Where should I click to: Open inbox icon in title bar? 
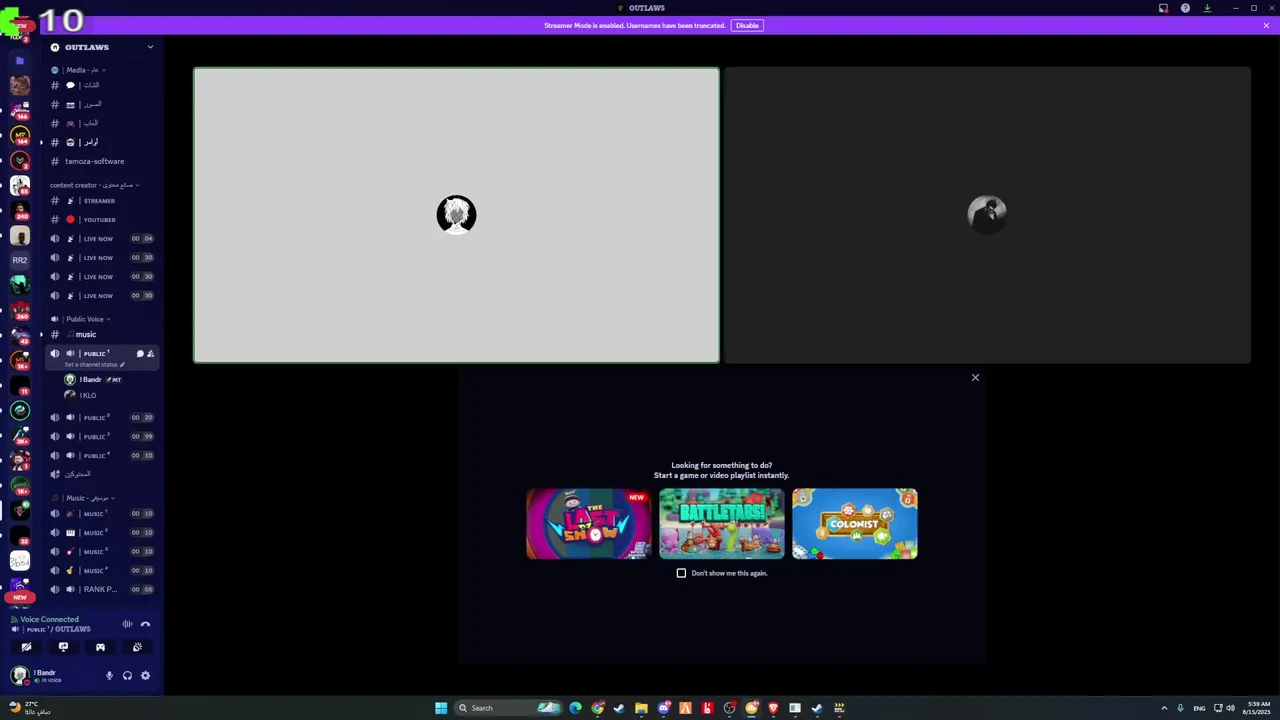(x=1163, y=8)
